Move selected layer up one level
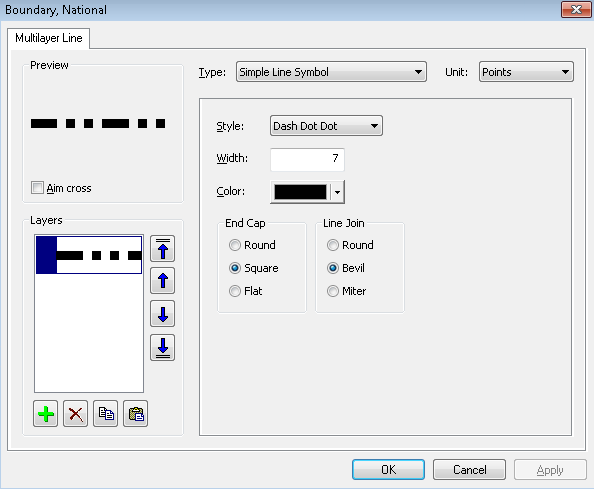The width and height of the screenshot is (594, 489). pyautogui.click(x=163, y=281)
